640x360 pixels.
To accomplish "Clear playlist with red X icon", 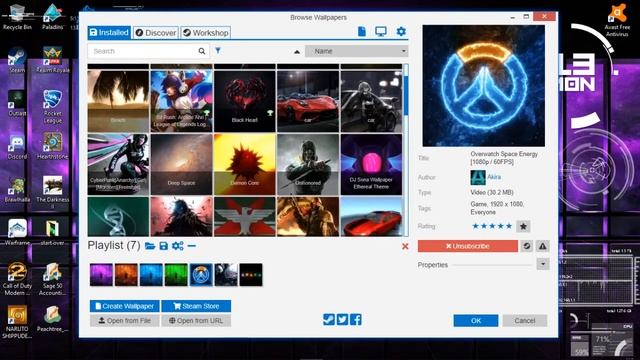I will [405, 246].
